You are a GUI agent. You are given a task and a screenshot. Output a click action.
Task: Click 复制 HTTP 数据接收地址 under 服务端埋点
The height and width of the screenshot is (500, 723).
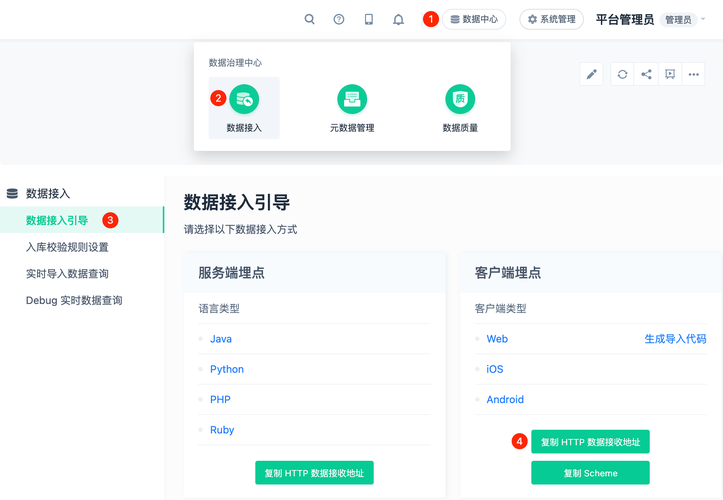[314, 473]
